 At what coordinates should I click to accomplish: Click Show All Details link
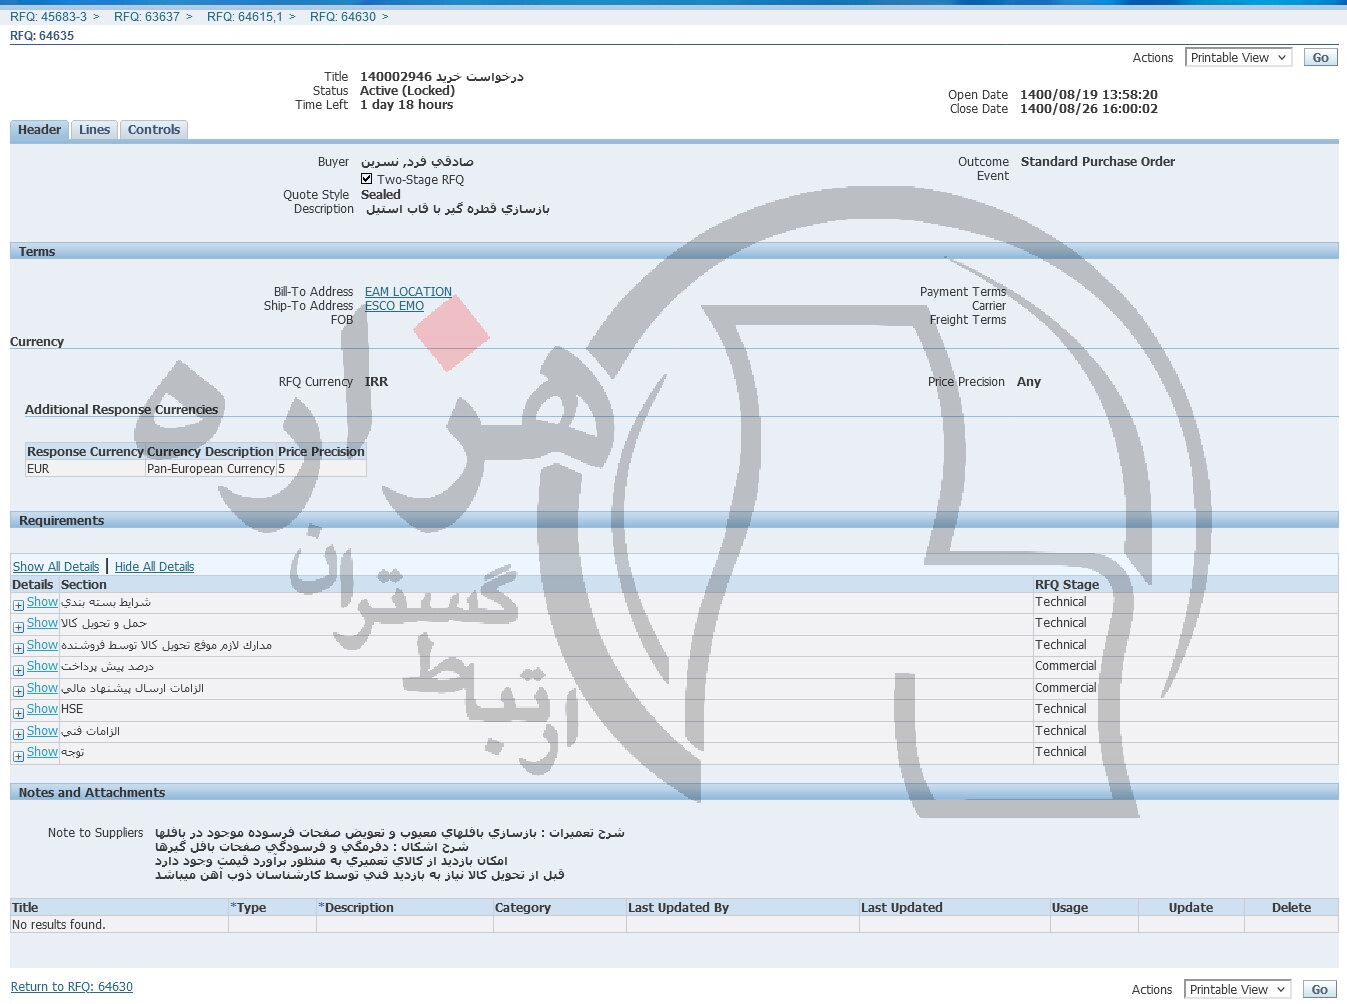click(x=56, y=567)
